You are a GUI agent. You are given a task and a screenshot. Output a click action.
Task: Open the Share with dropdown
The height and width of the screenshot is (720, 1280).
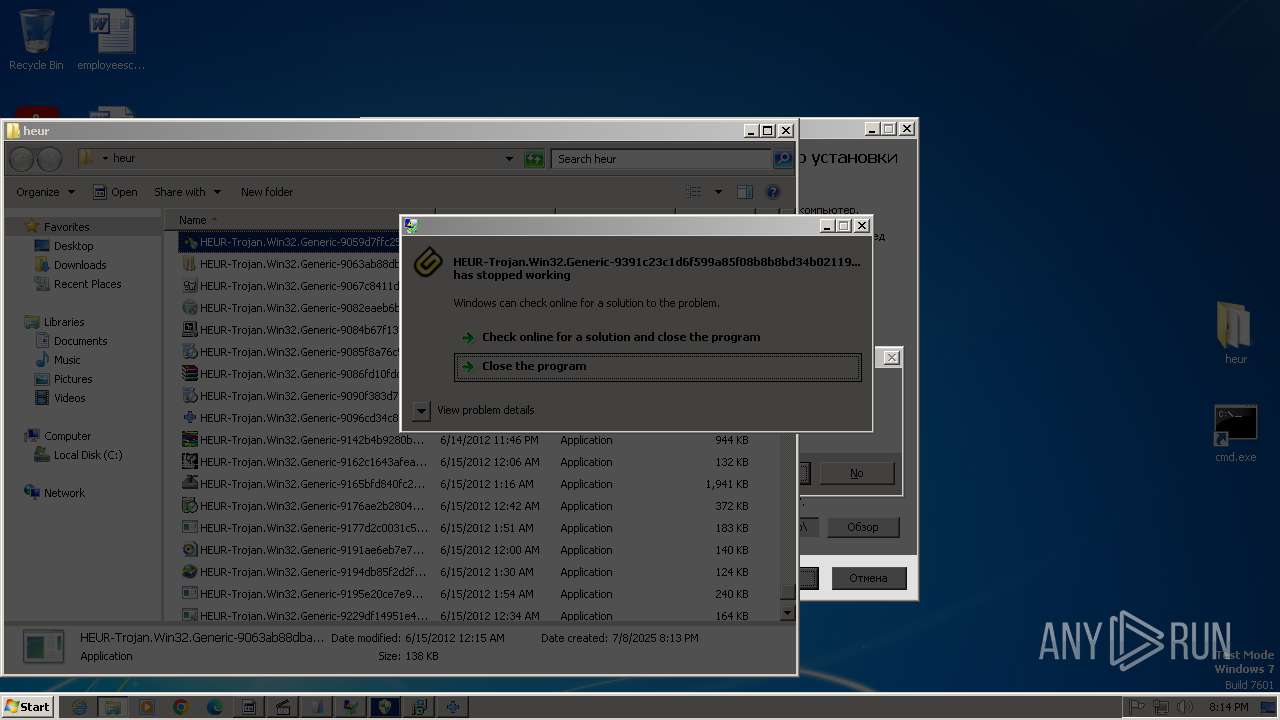187,192
